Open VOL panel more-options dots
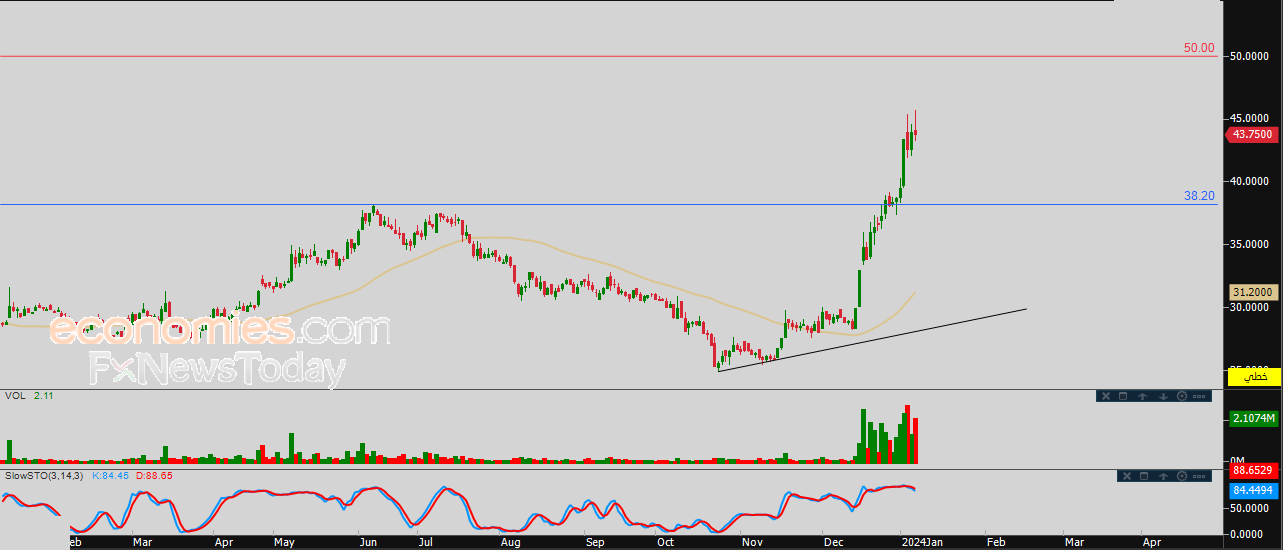This screenshot has width=1283, height=550. click(1201, 396)
